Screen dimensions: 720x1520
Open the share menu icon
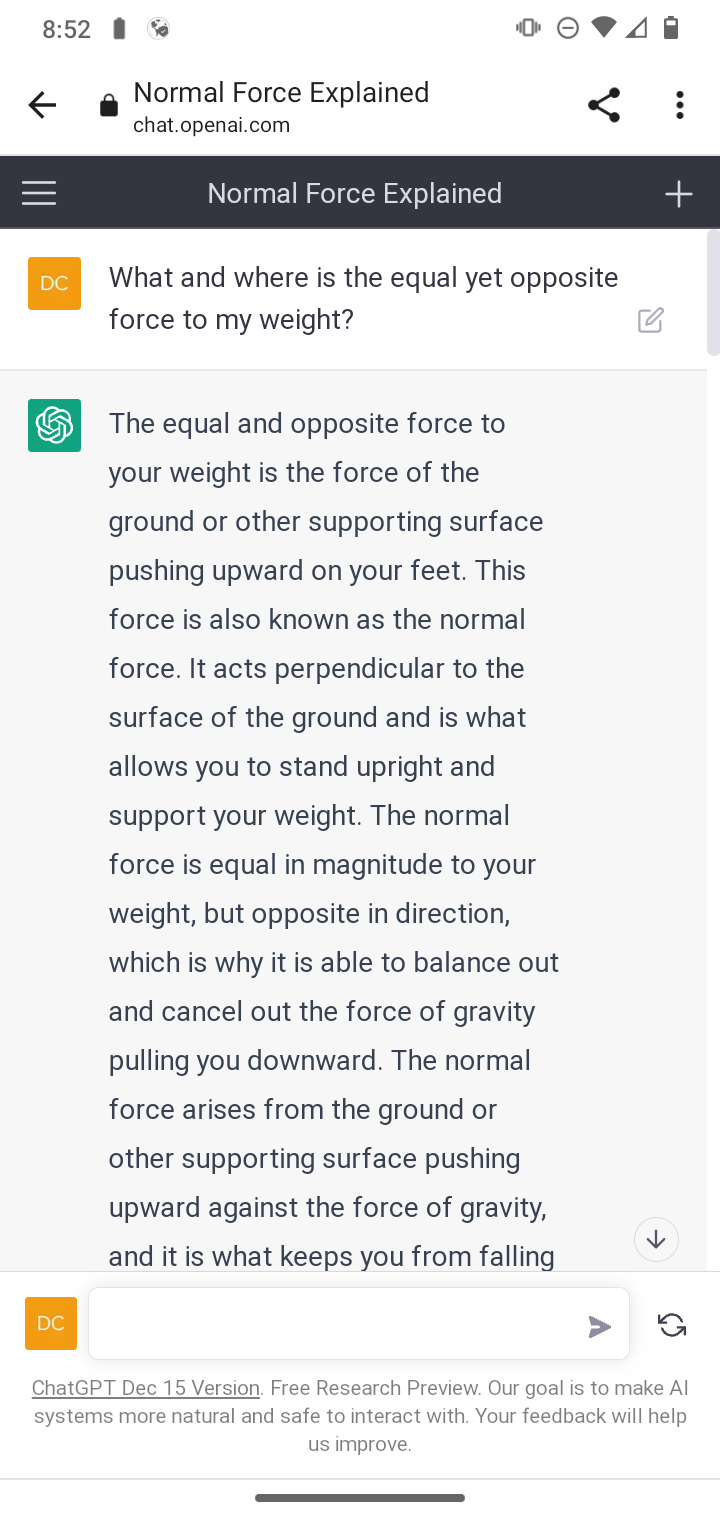click(604, 105)
